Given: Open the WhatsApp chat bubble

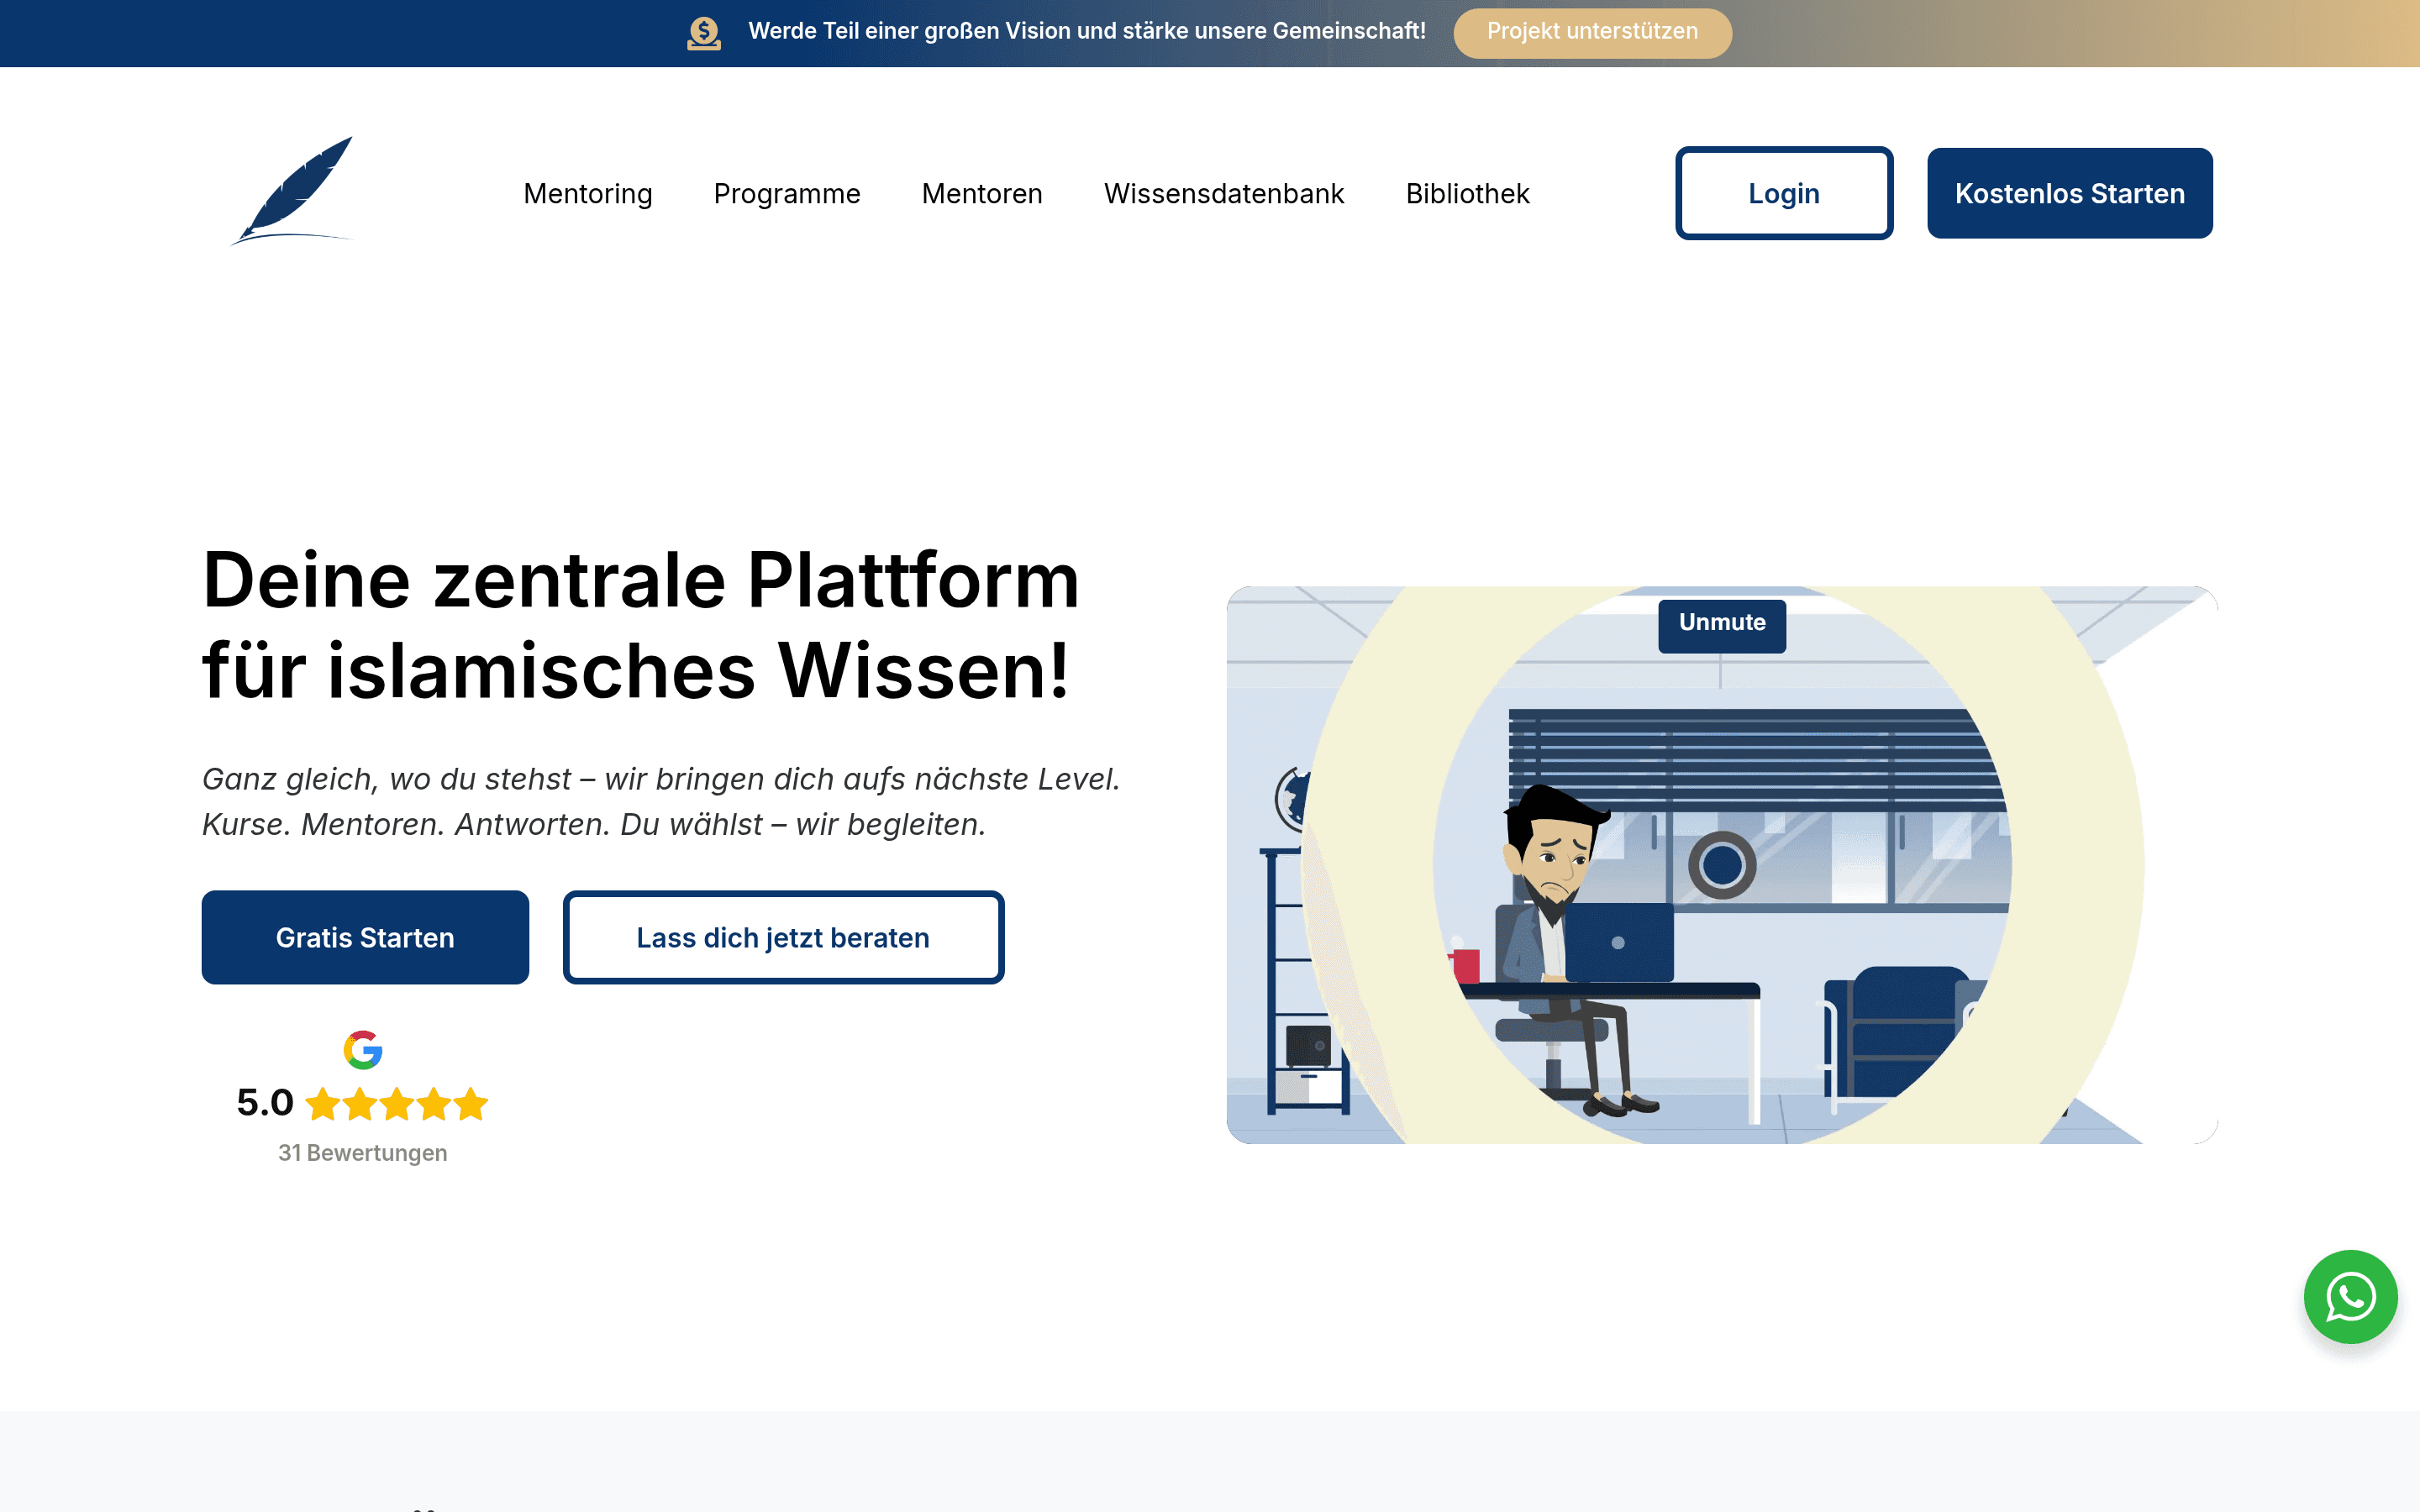Looking at the screenshot, I should click(2350, 1296).
